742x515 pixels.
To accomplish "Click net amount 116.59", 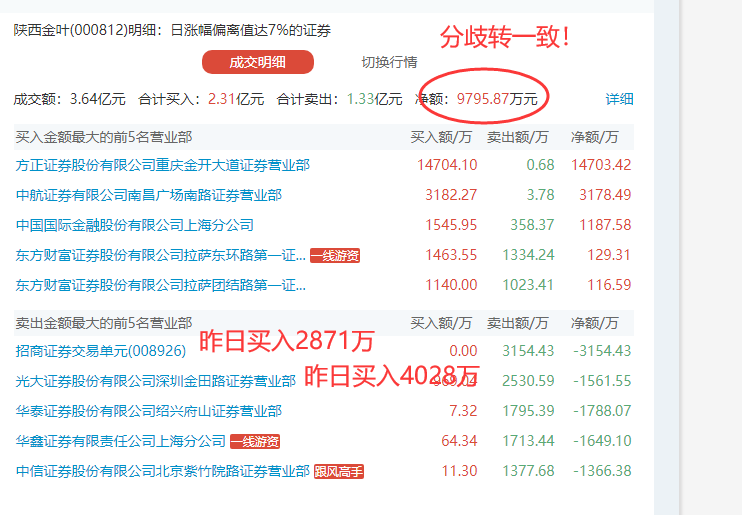I will pos(609,285).
